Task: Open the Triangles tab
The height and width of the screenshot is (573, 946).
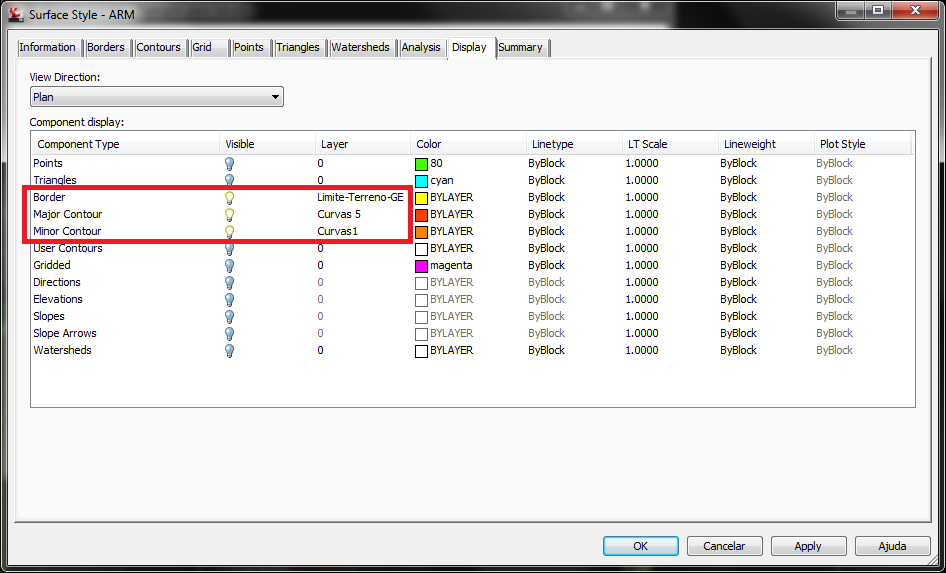Action: pos(297,47)
